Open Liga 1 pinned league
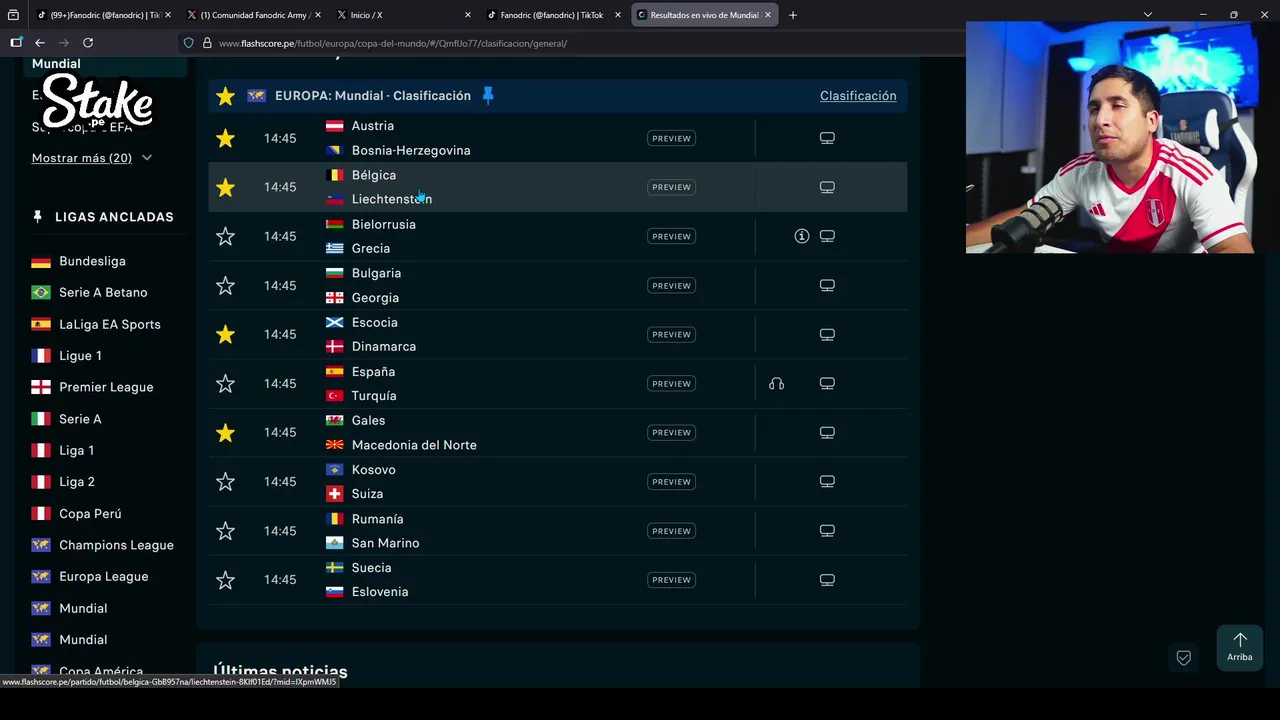The image size is (1280, 720). (76, 450)
